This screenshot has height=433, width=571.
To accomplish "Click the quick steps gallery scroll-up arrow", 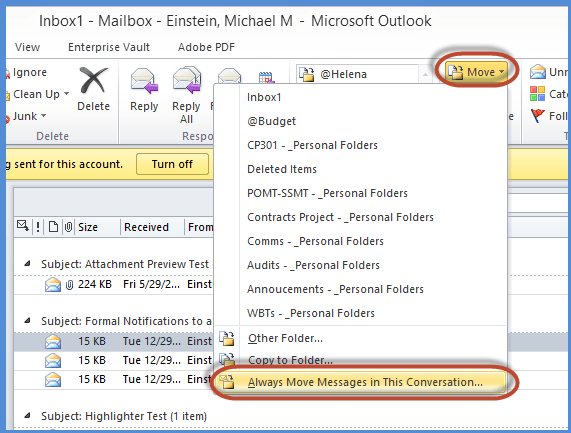I will 425,75.
